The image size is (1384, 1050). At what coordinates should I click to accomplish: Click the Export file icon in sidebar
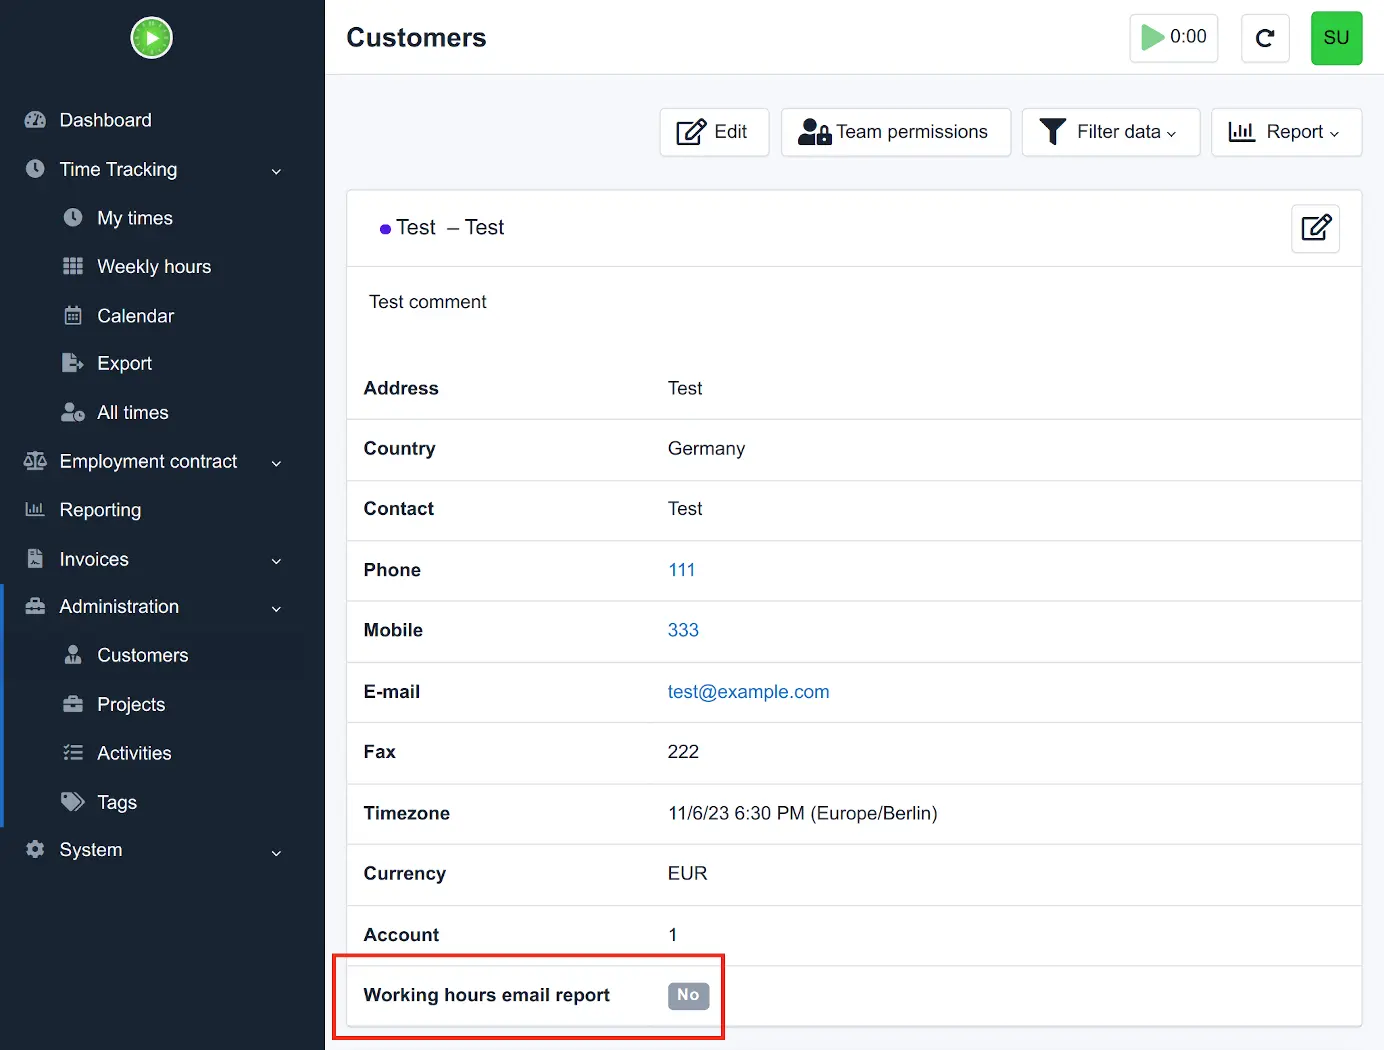tap(73, 363)
